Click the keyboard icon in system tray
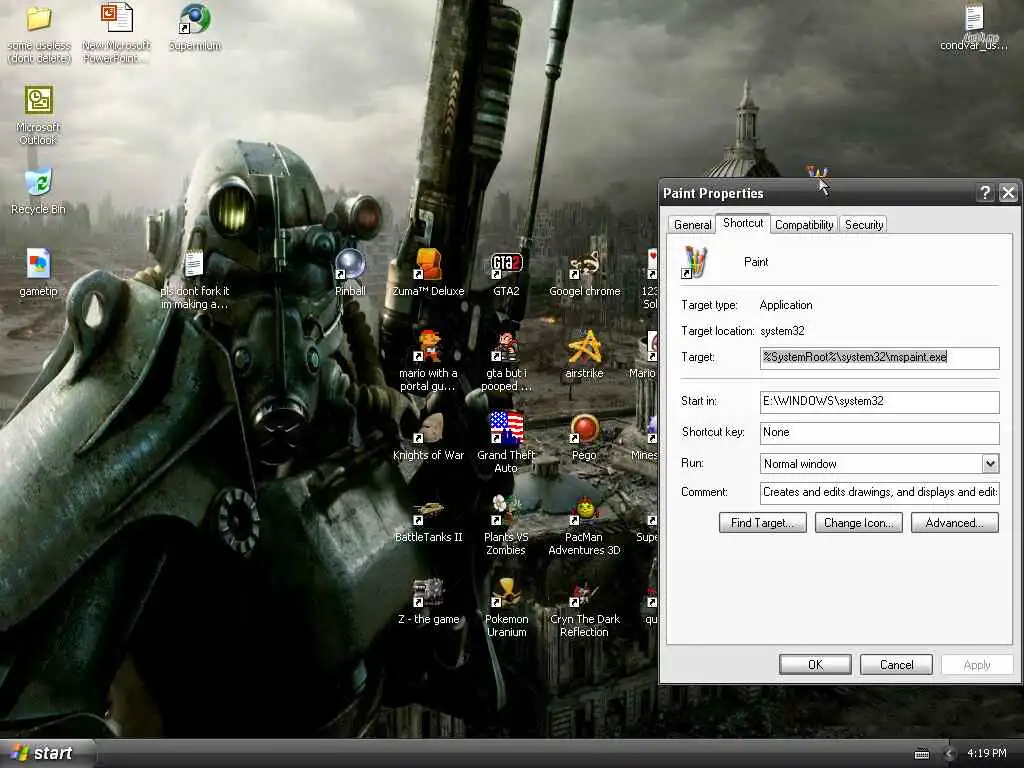Viewport: 1024px width, 768px height. pyautogui.click(x=922, y=754)
